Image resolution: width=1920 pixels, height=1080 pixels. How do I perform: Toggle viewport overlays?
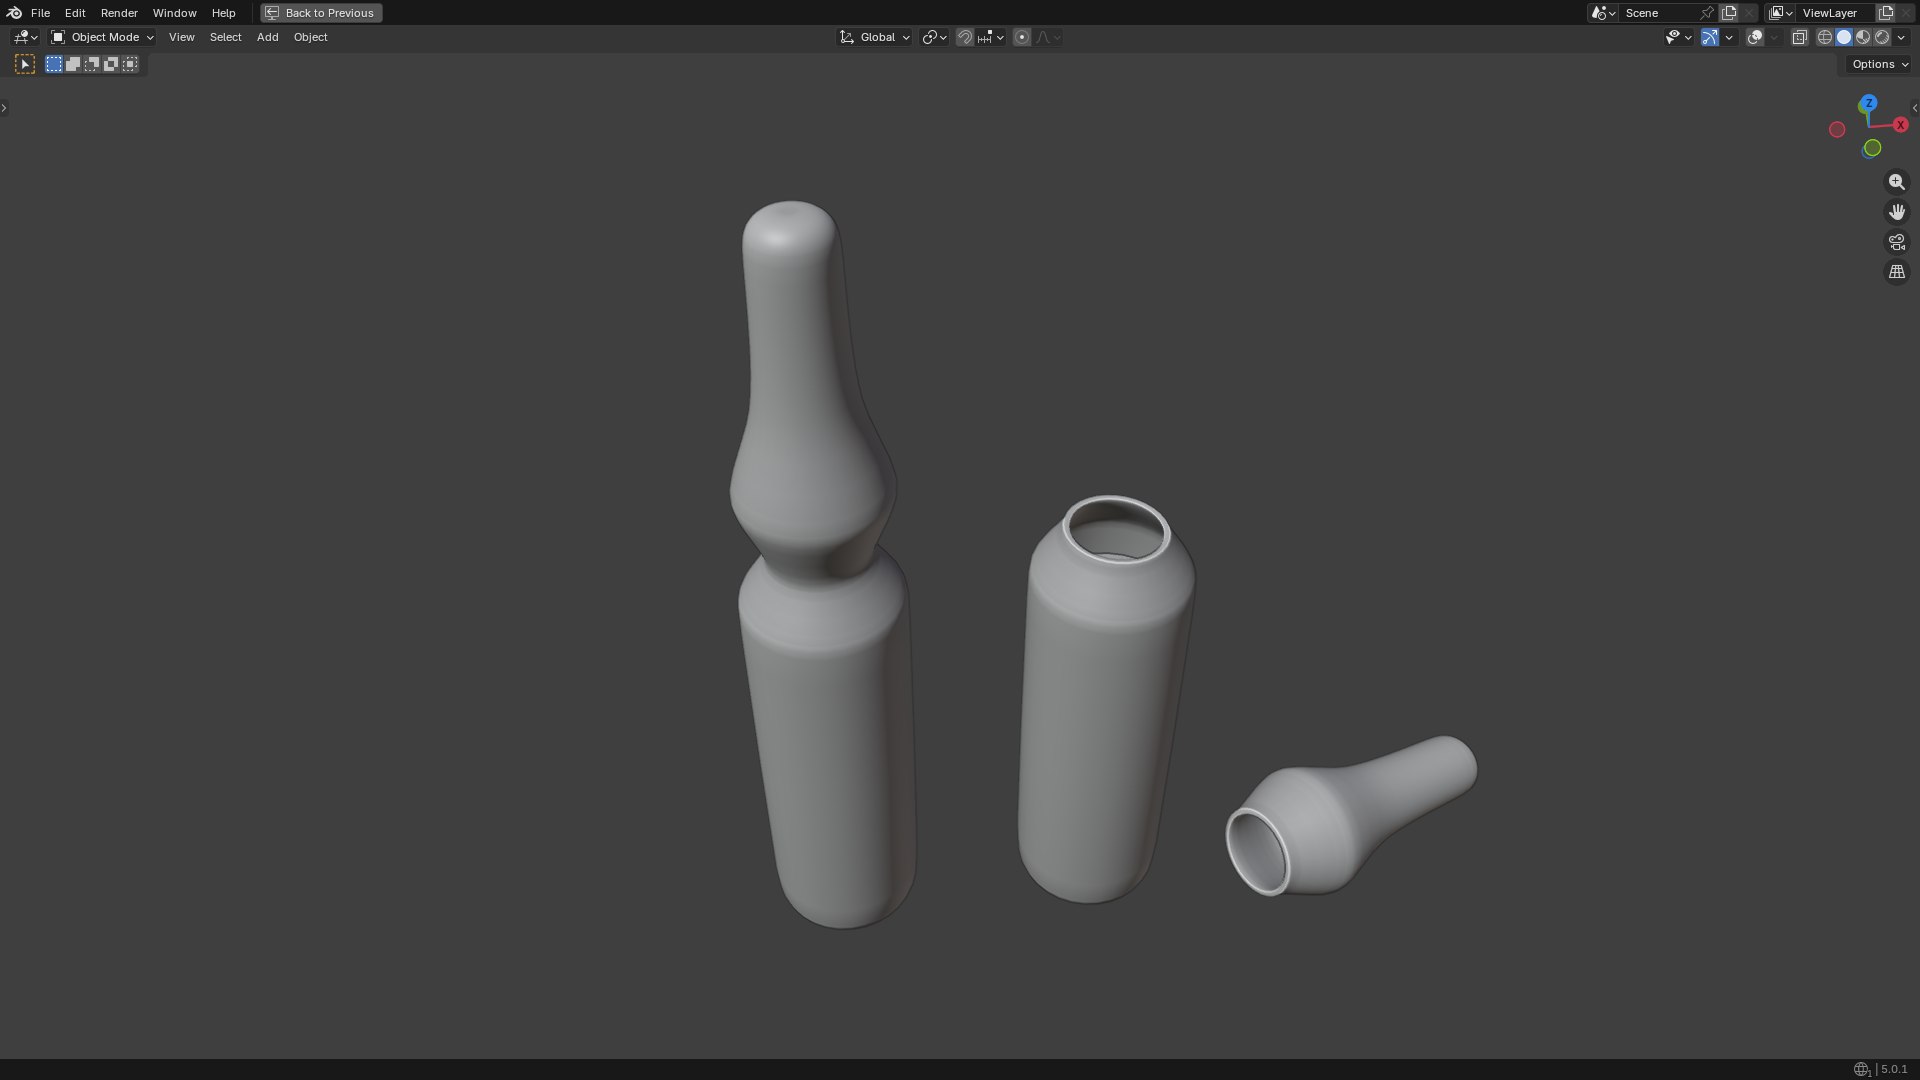(x=1755, y=37)
